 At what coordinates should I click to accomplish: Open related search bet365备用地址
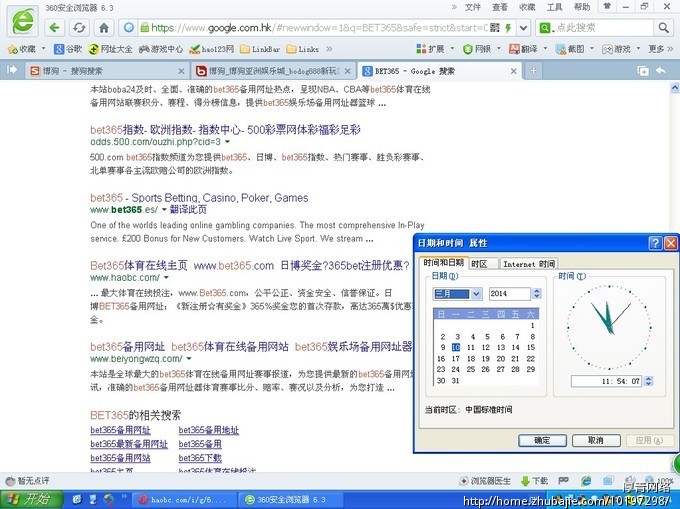209,430
